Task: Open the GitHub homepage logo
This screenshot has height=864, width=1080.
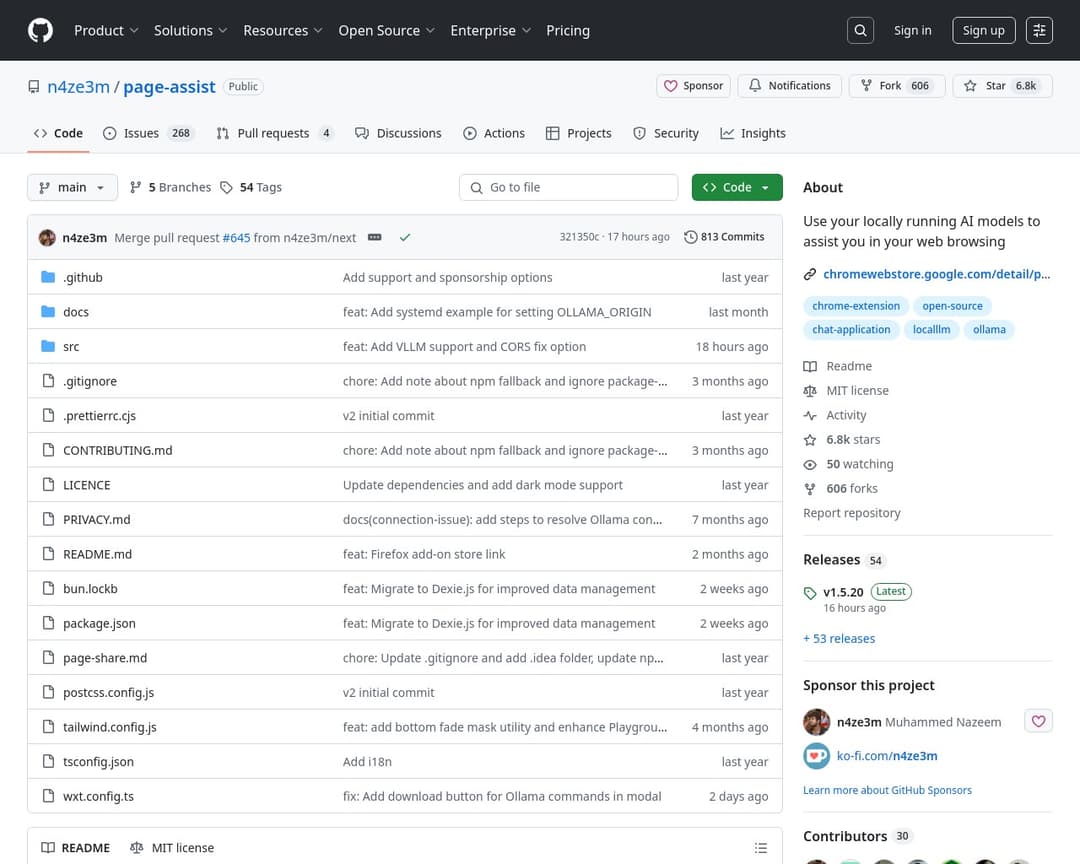Action: 40,30
